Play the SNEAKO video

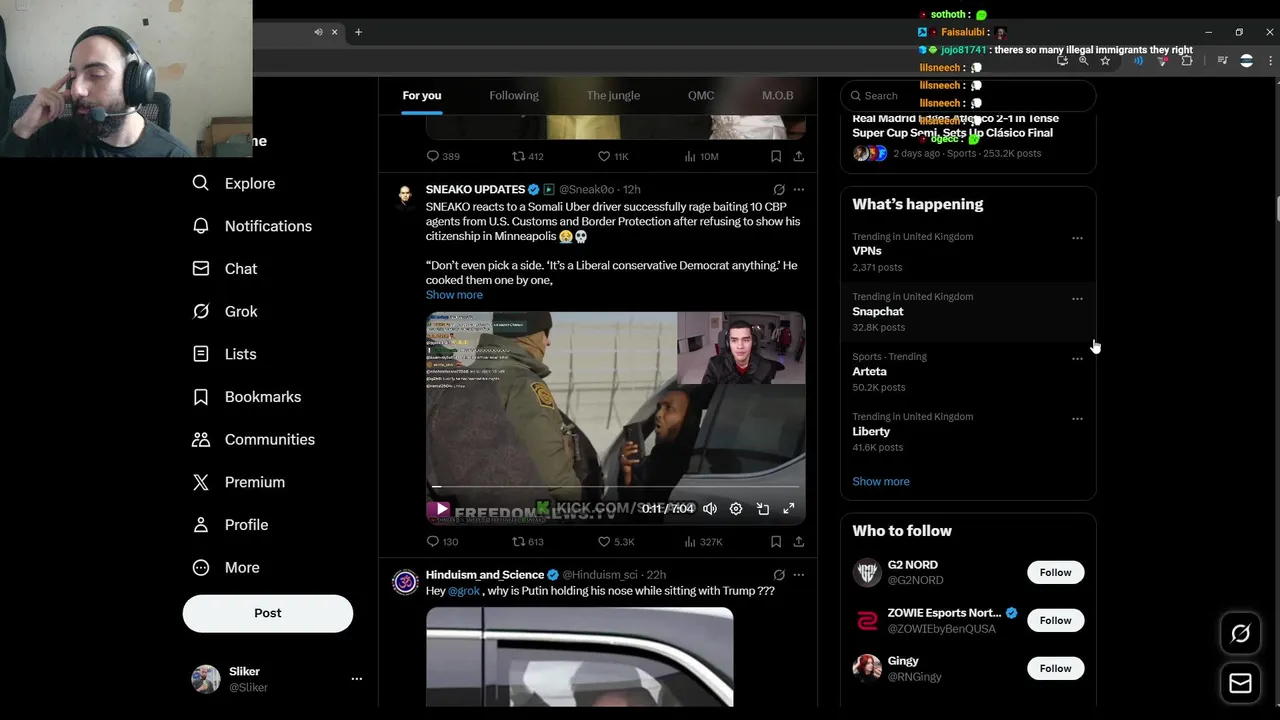click(441, 509)
